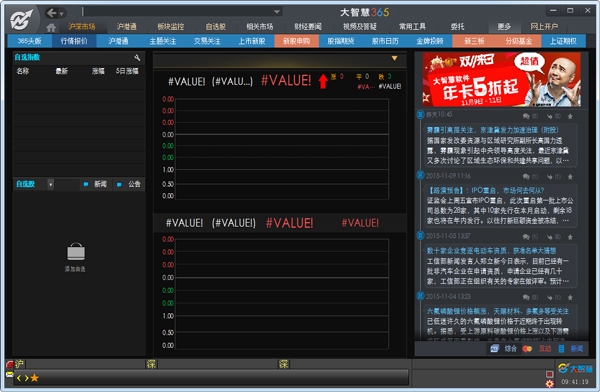Open the 常用工具 menu

point(412,26)
